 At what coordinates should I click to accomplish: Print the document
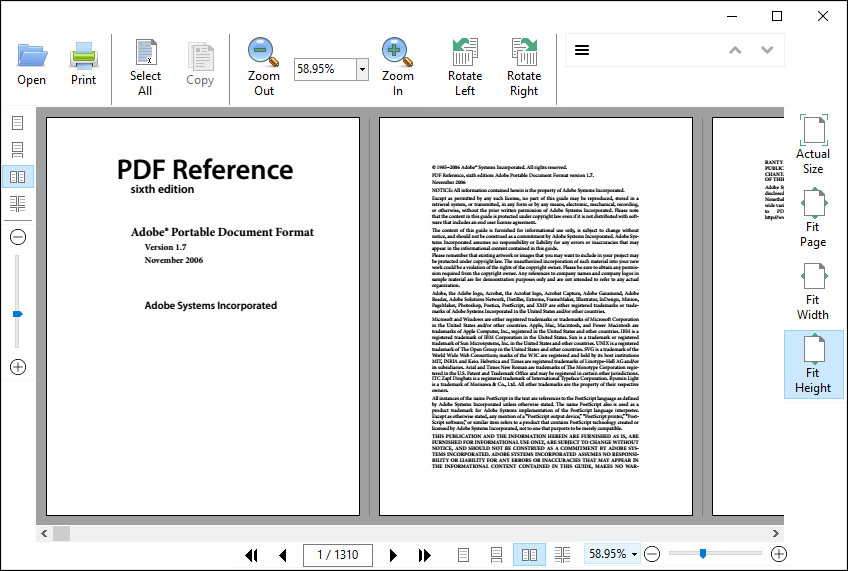click(83, 65)
